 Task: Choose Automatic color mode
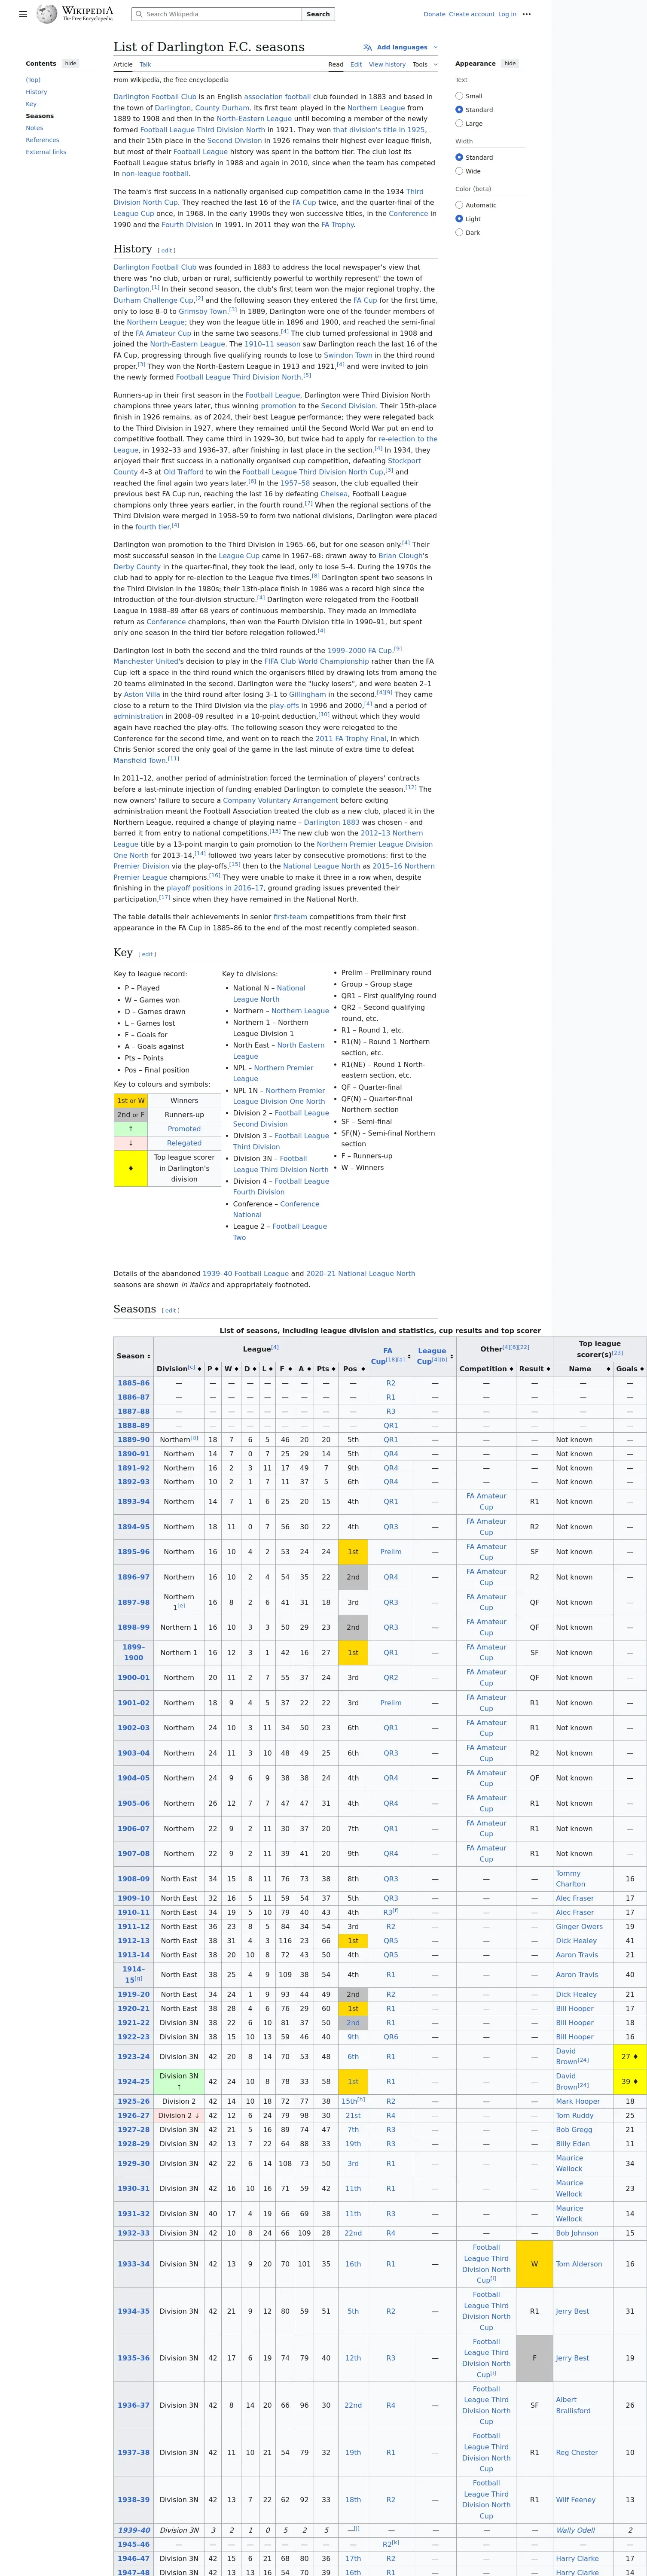pos(459,205)
